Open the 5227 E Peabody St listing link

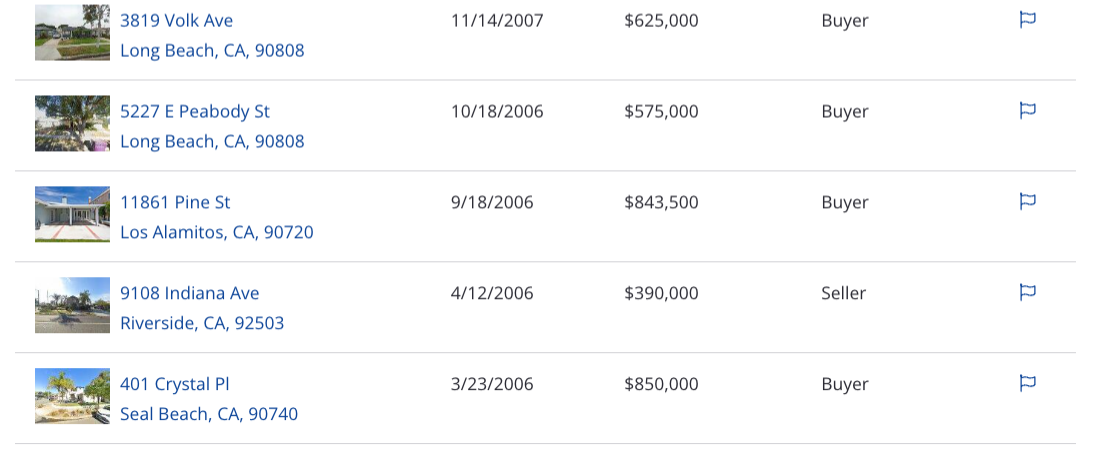[x=195, y=111]
